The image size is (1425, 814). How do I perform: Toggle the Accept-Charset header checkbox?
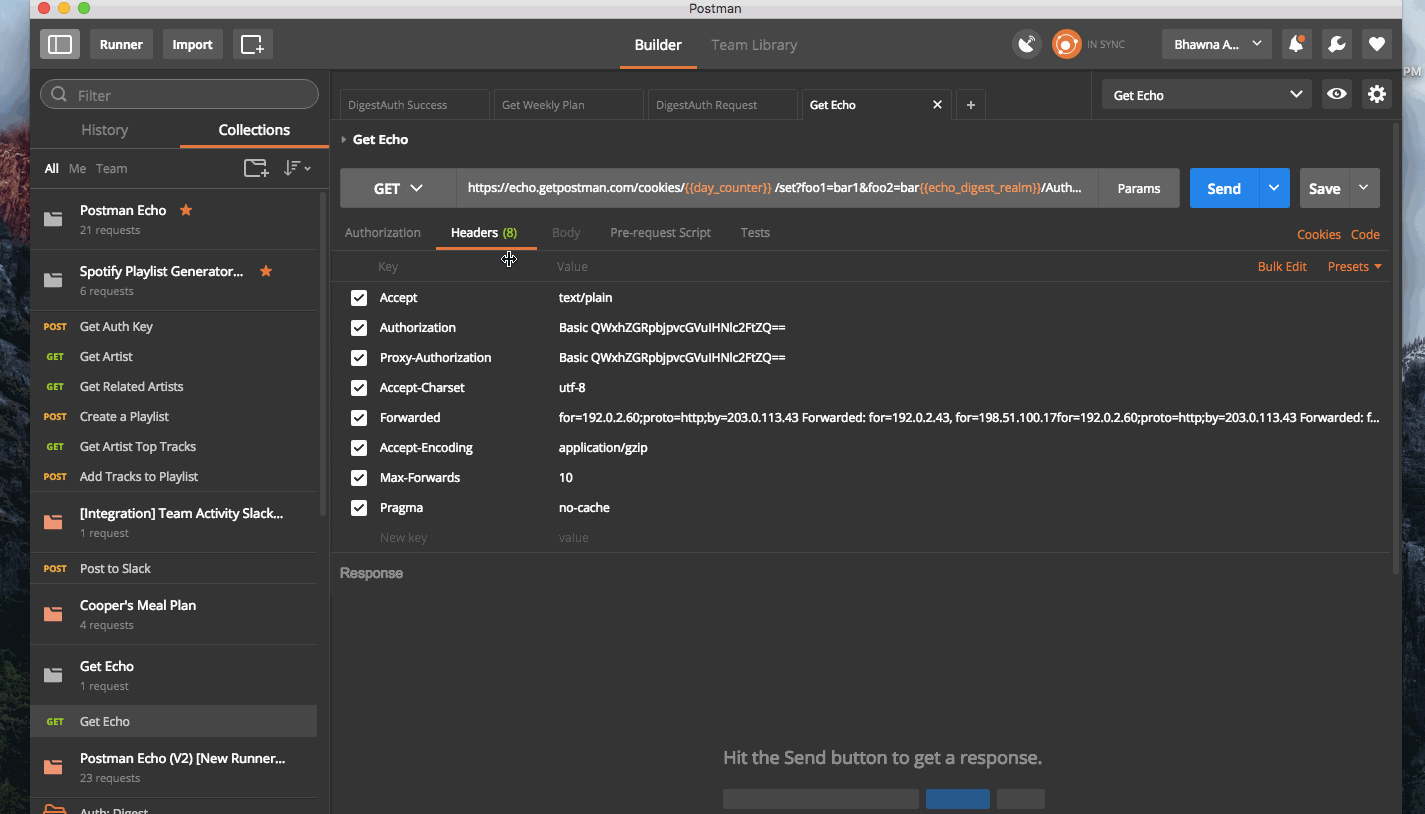click(x=359, y=388)
